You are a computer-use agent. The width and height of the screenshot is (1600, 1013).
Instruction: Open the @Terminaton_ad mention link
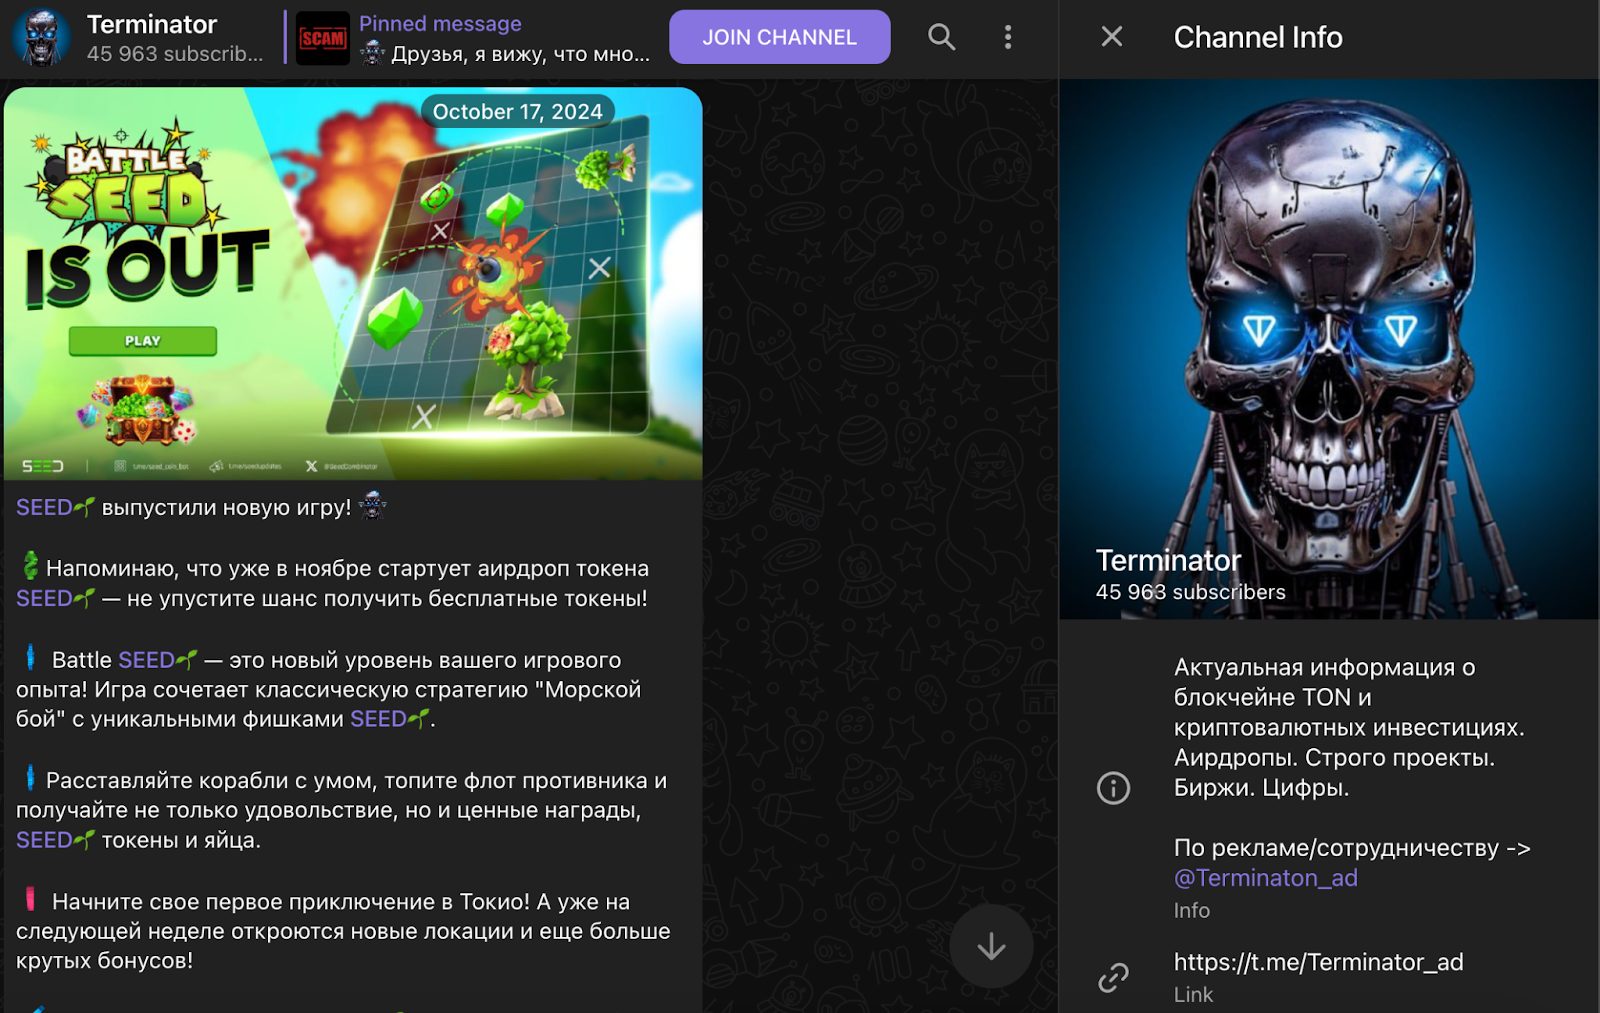[1265, 878]
